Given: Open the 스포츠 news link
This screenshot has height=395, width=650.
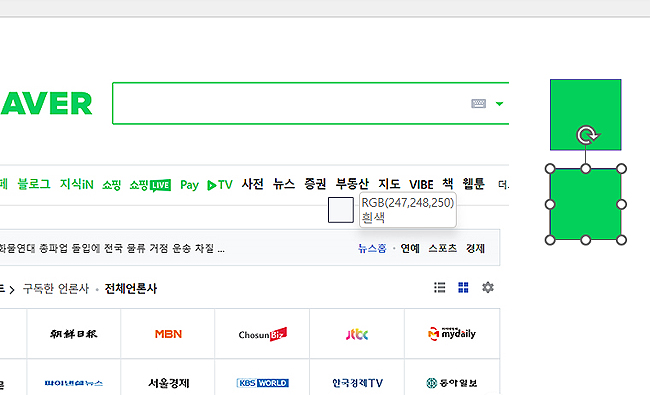Looking at the screenshot, I should (442, 248).
